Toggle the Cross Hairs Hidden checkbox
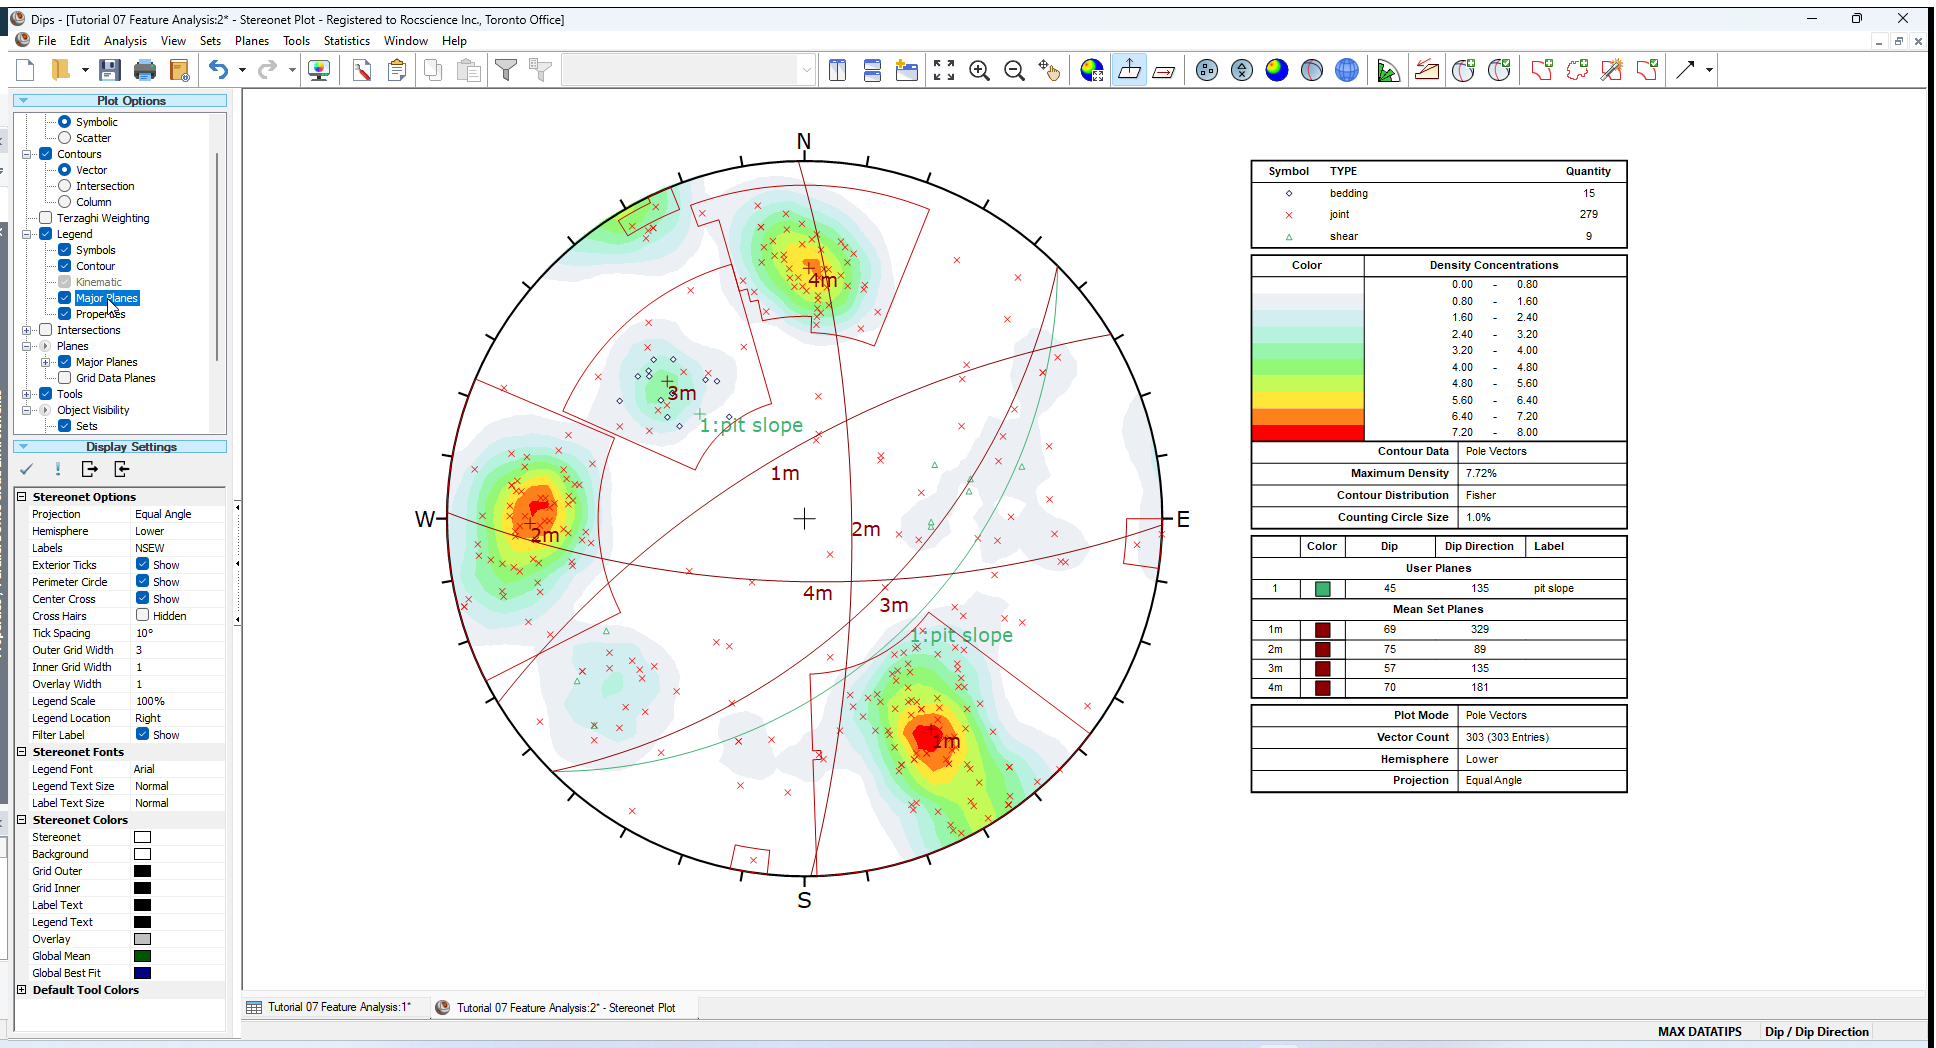1936x1048 pixels. (x=143, y=616)
